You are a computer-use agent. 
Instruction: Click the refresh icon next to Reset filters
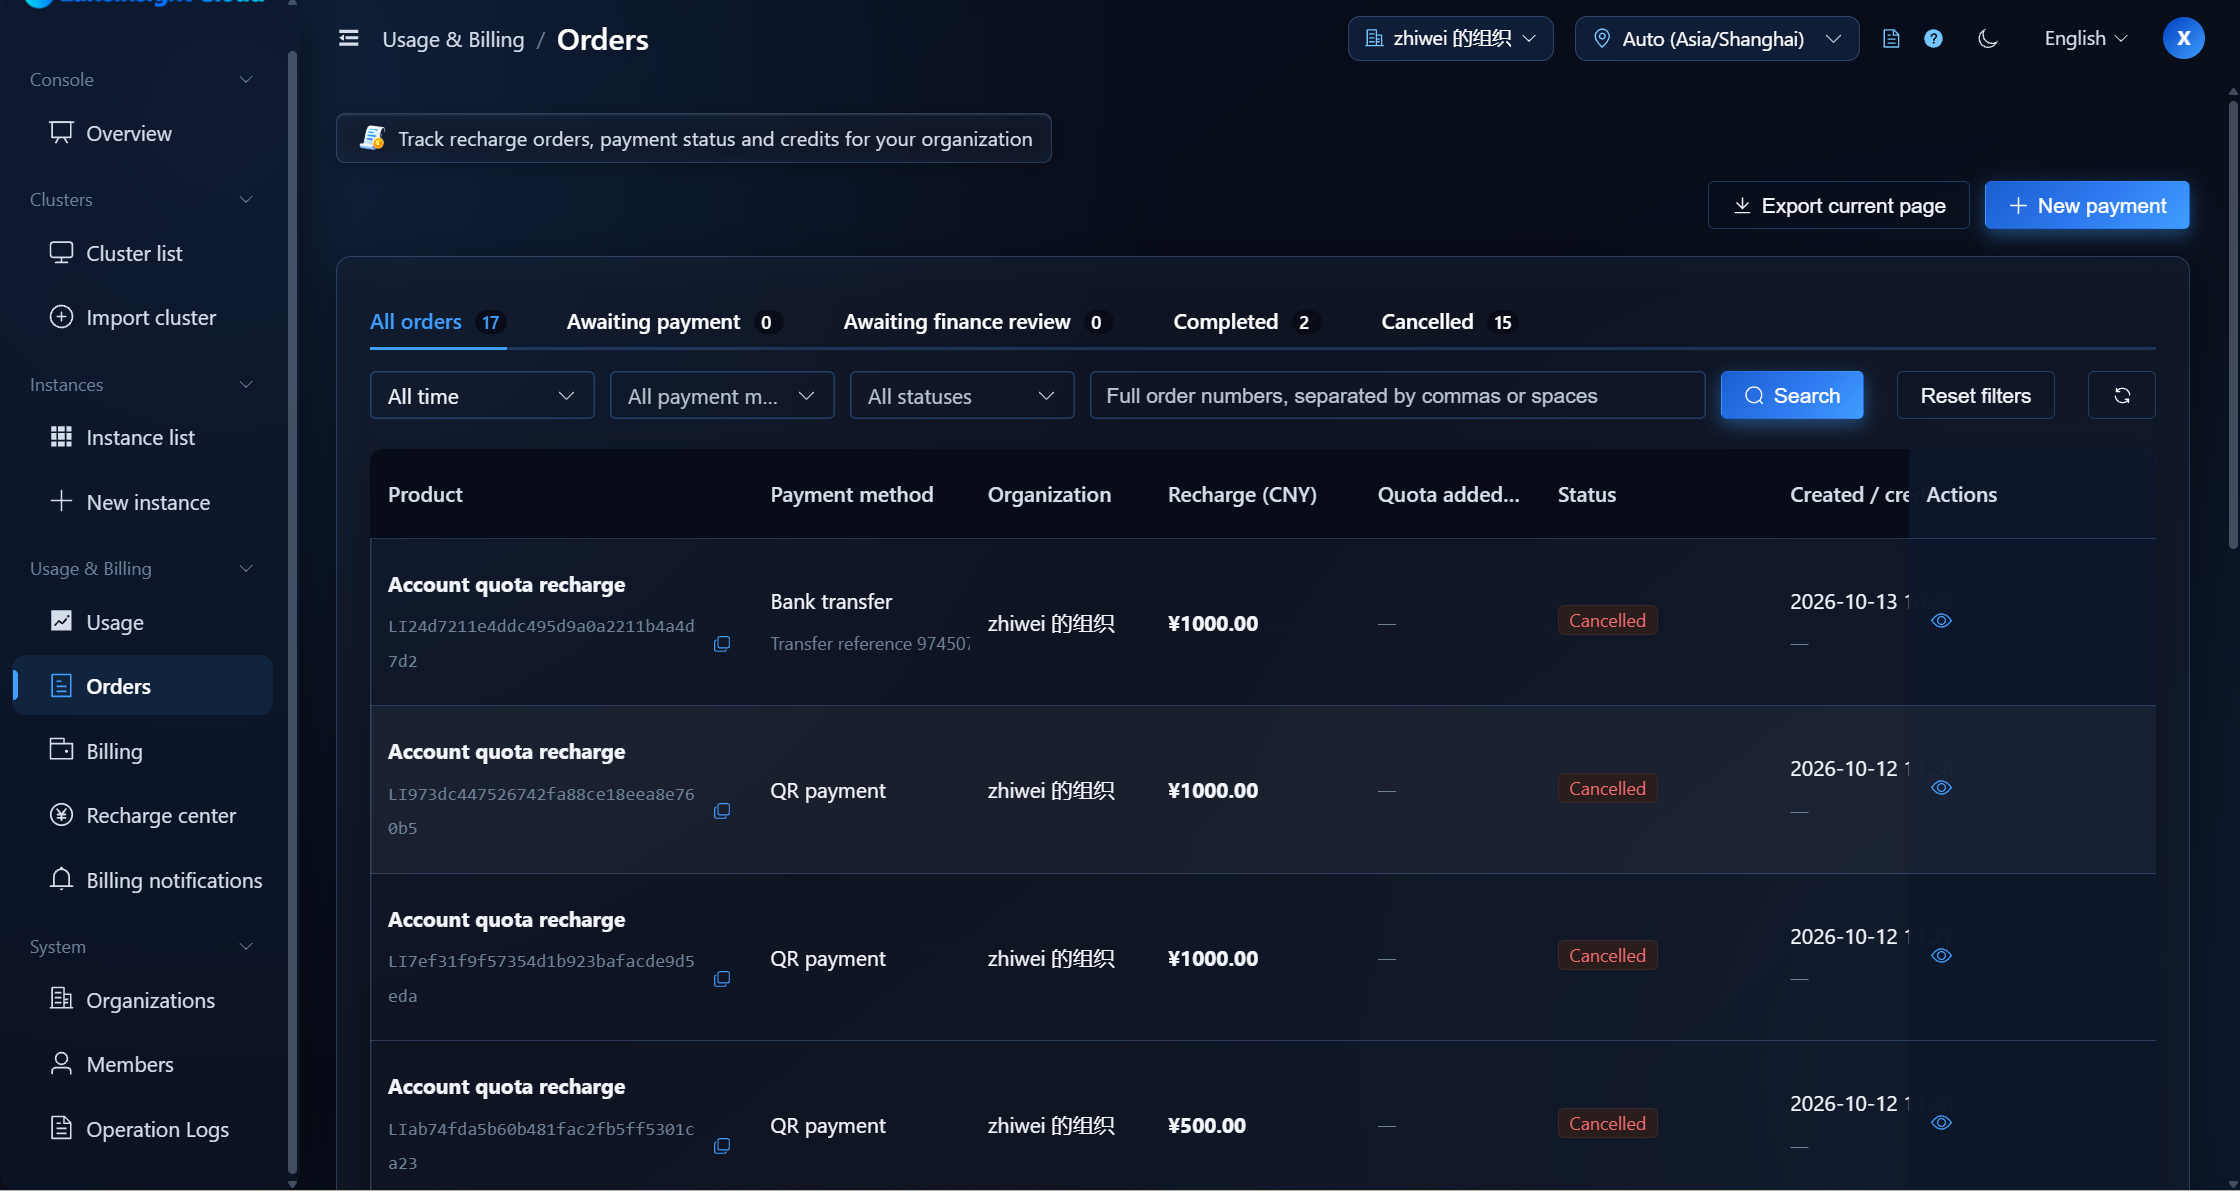[2121, 395]
